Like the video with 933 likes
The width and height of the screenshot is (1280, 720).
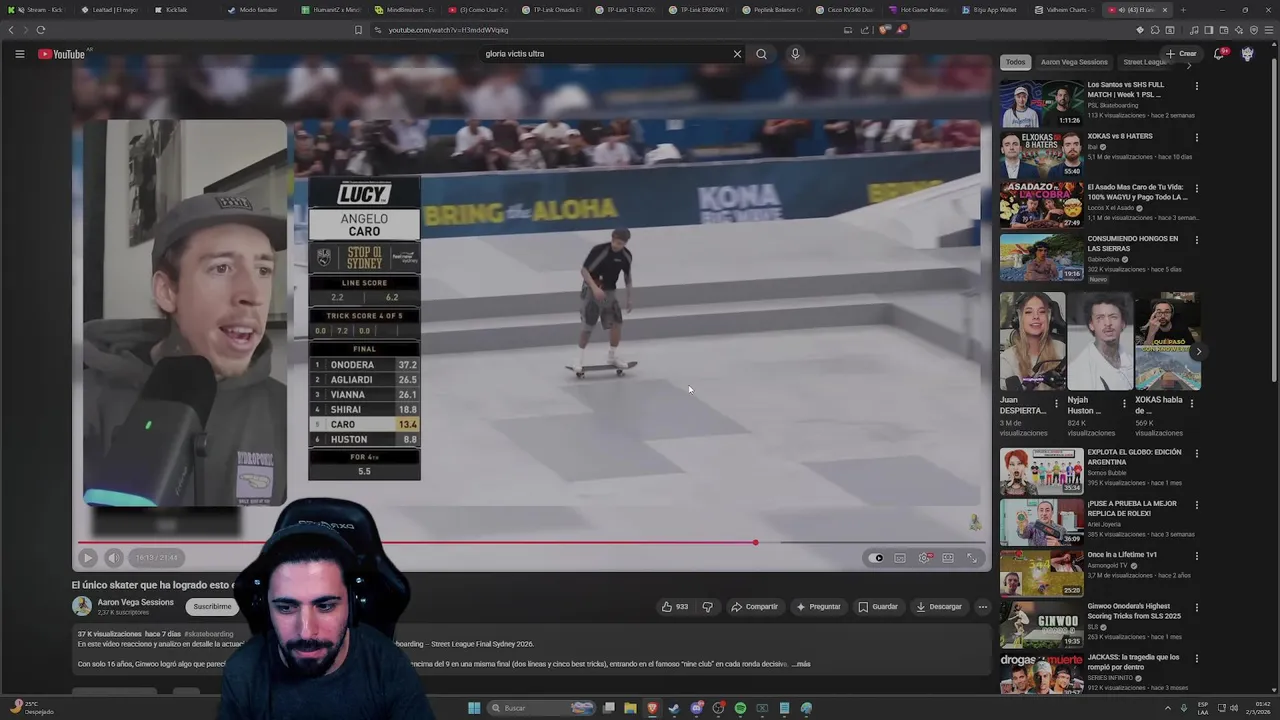[x=674, y=606]
